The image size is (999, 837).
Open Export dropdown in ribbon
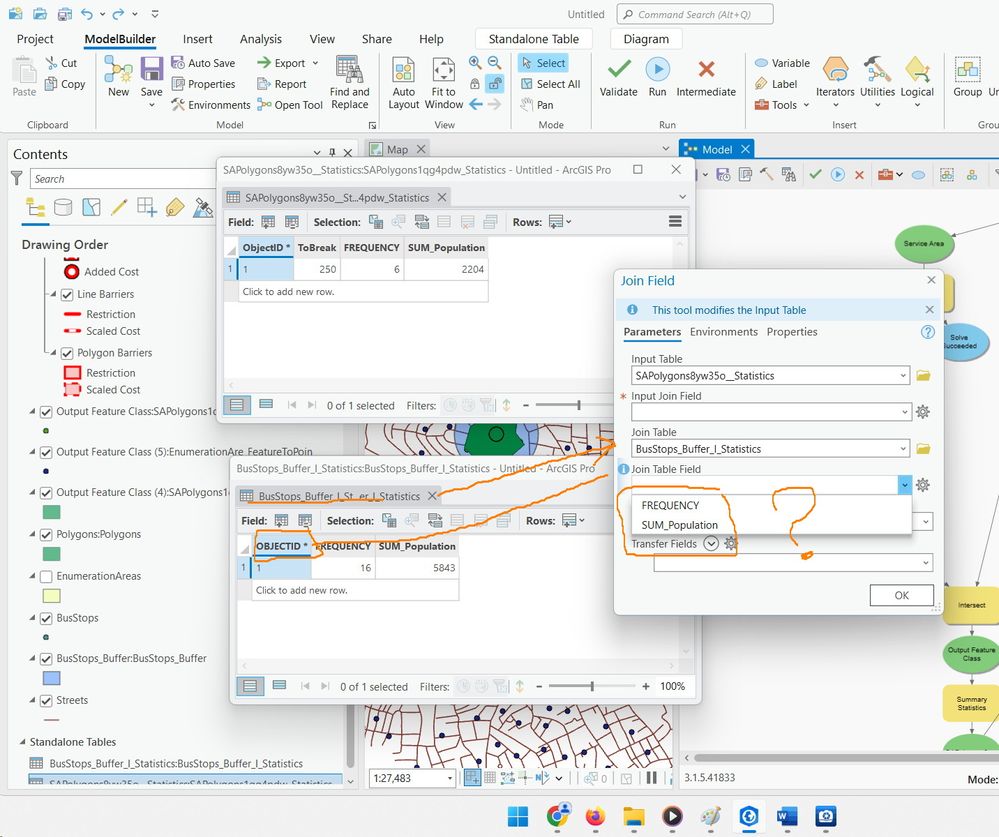[x=315, y=63]
